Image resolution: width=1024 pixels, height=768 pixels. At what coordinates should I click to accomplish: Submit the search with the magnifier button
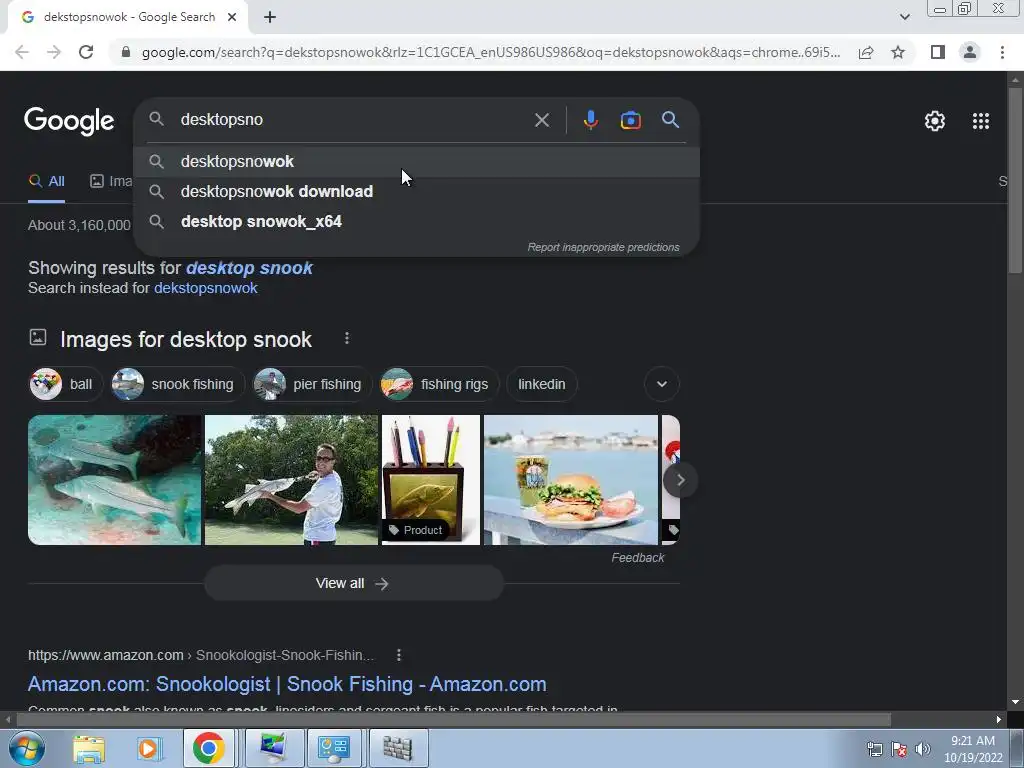(x=670, y=120)
